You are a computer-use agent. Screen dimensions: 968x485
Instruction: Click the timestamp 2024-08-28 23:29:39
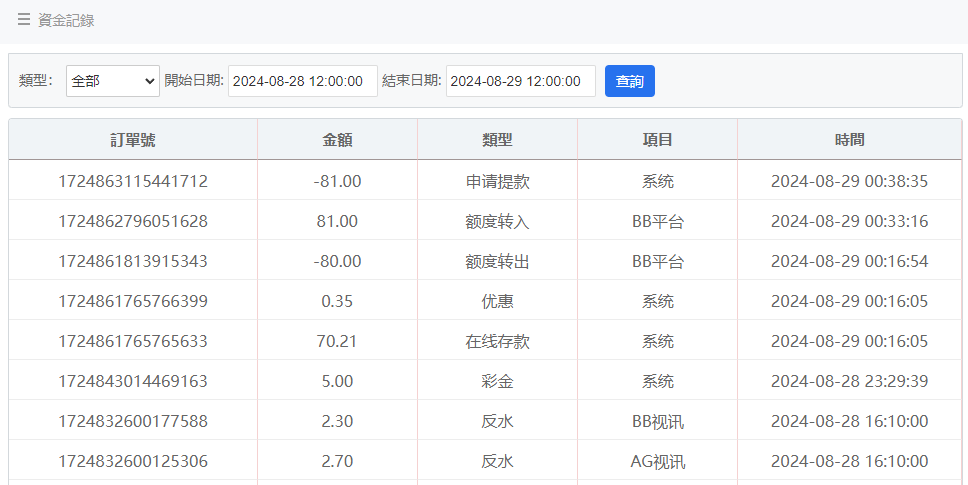pos(849,381)
